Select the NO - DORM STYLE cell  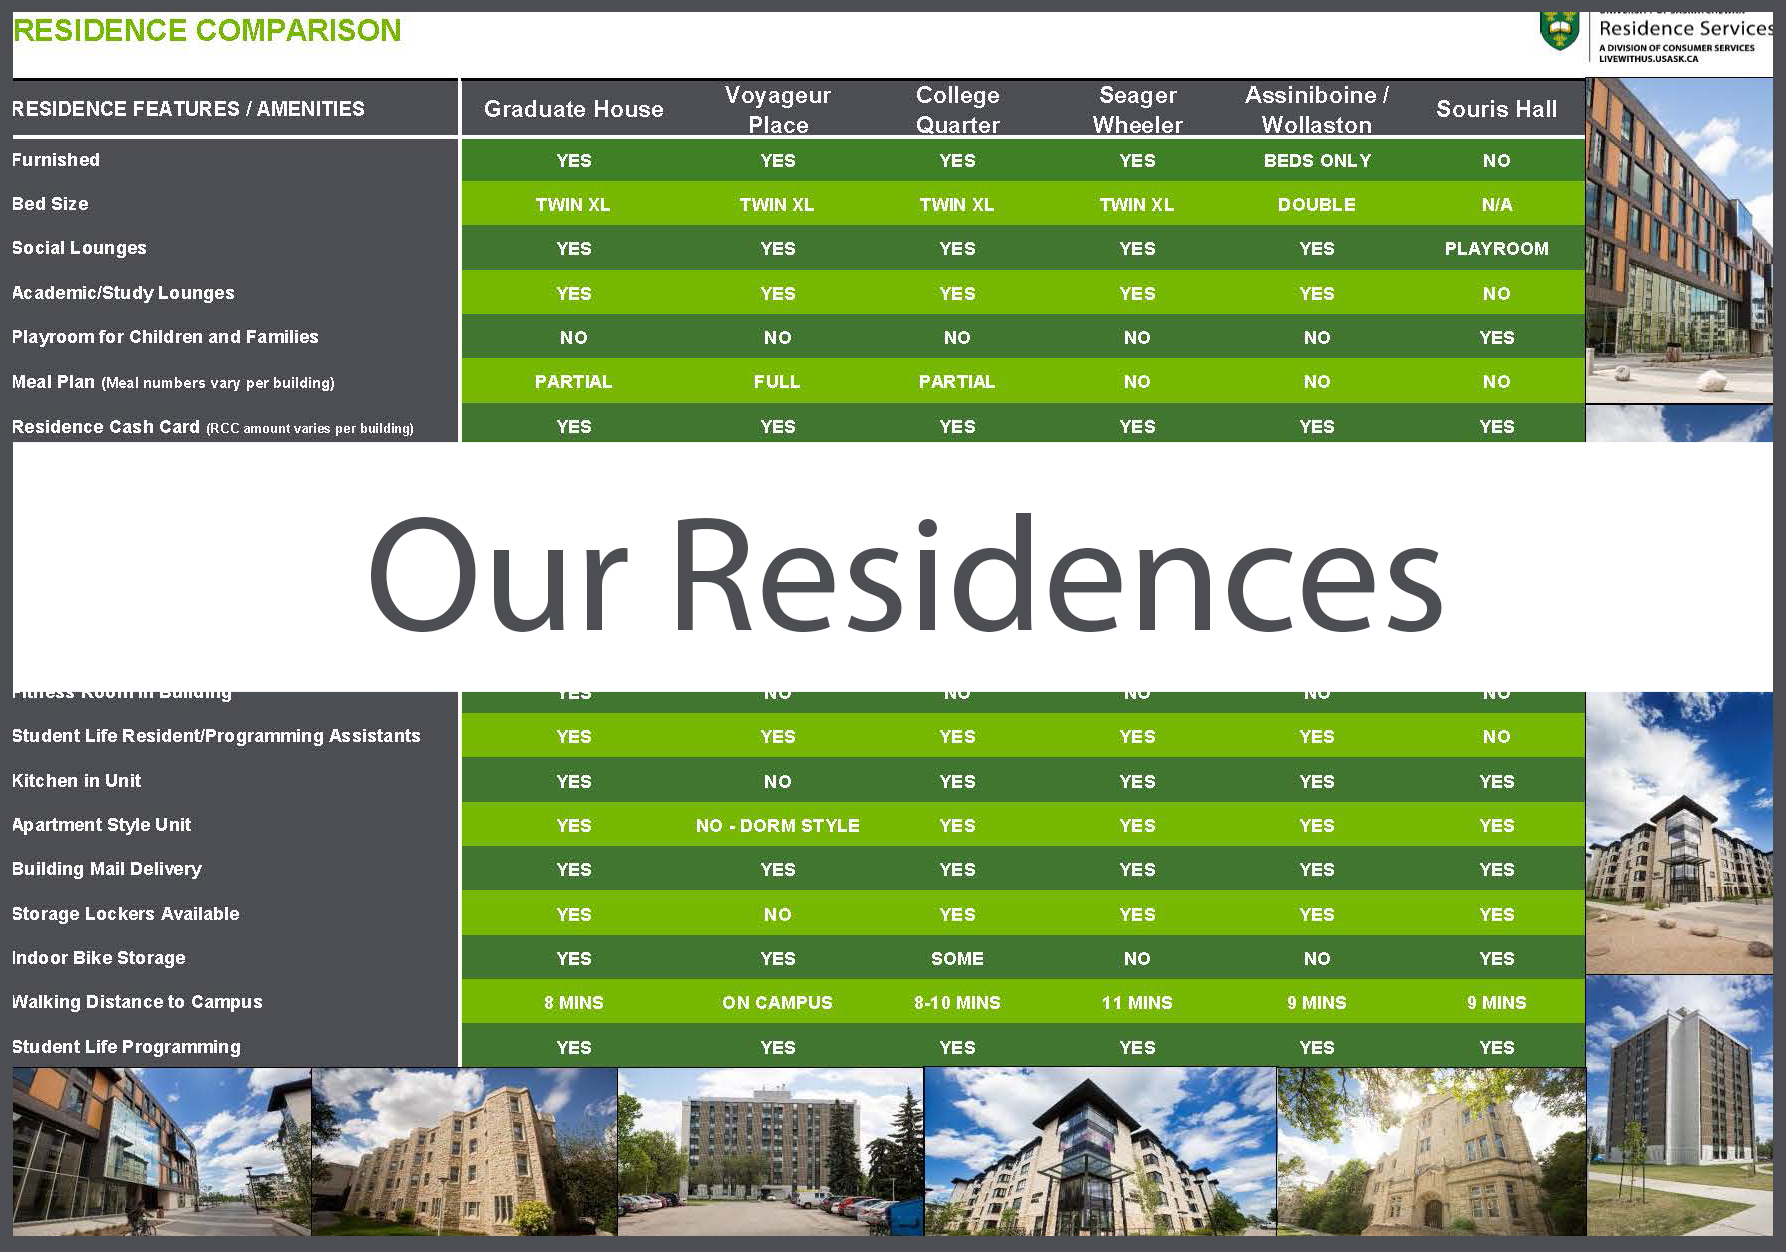pos(777,825)
